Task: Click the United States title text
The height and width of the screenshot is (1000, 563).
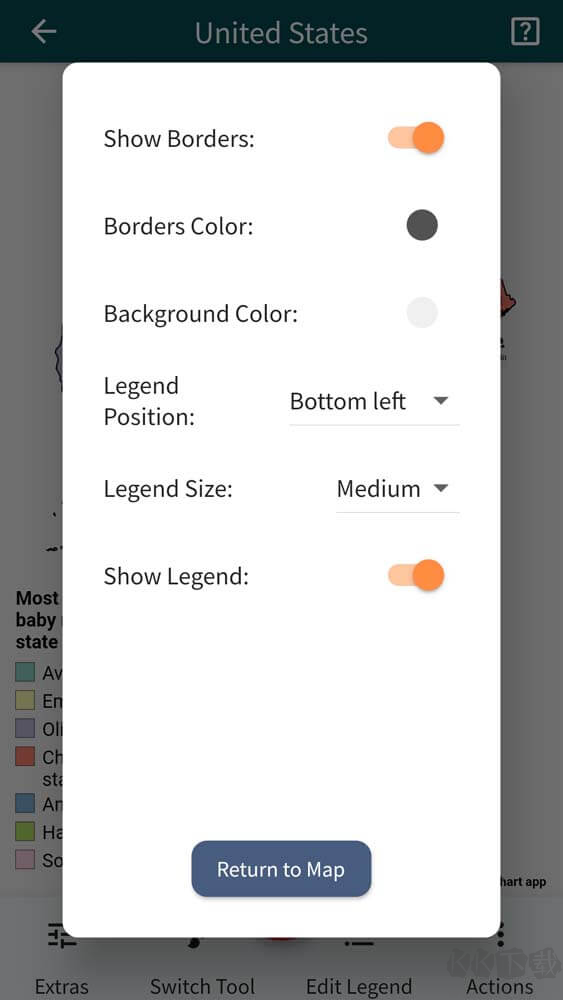Action: pos(281,33)
